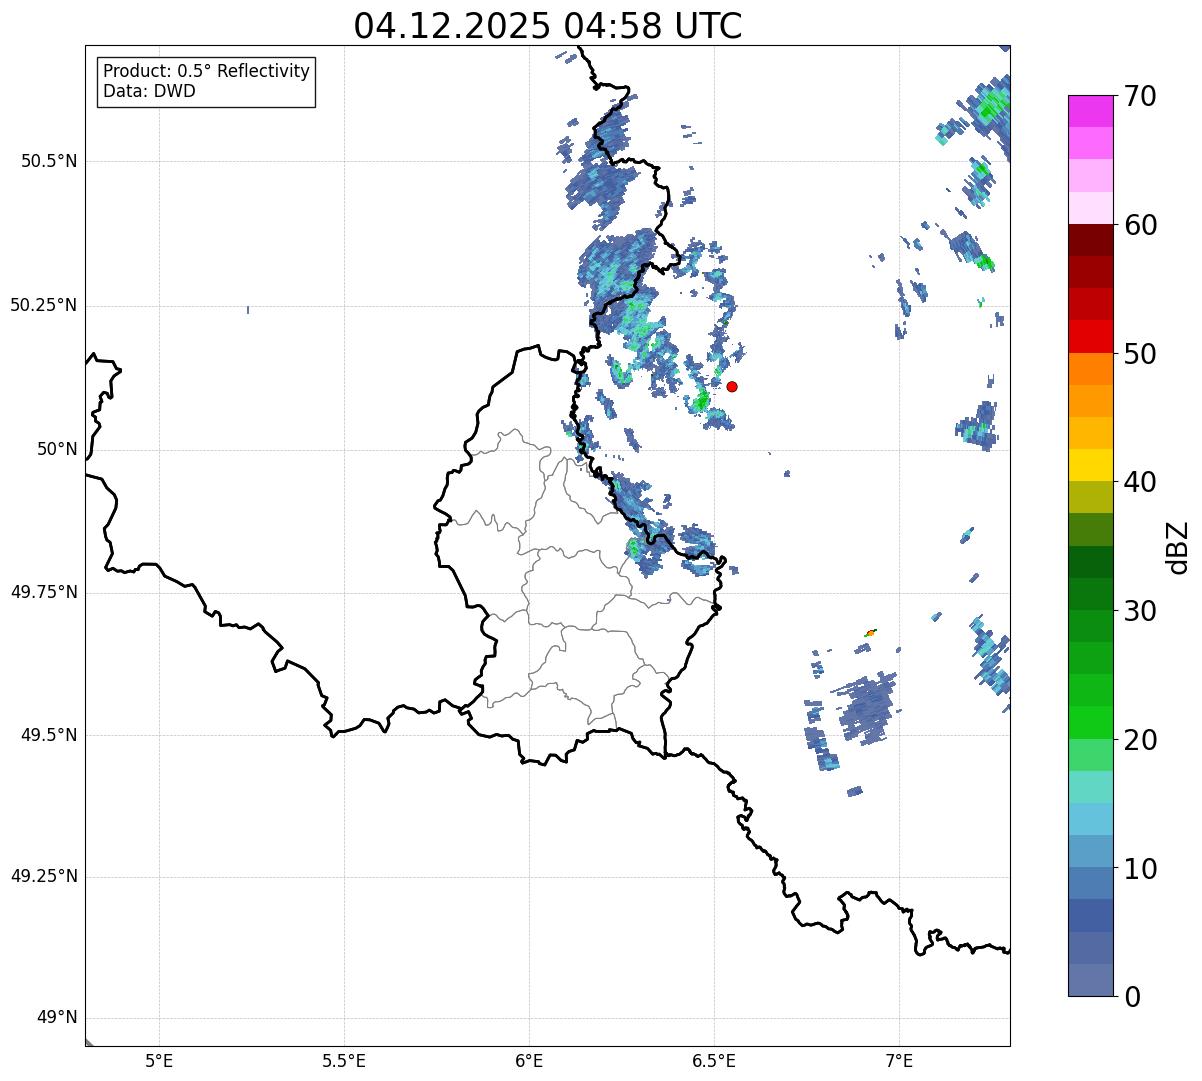This screenshot has width=1202, height=1081.
Task: Click the 7°E longitude label
Action: pos(899,1061)
